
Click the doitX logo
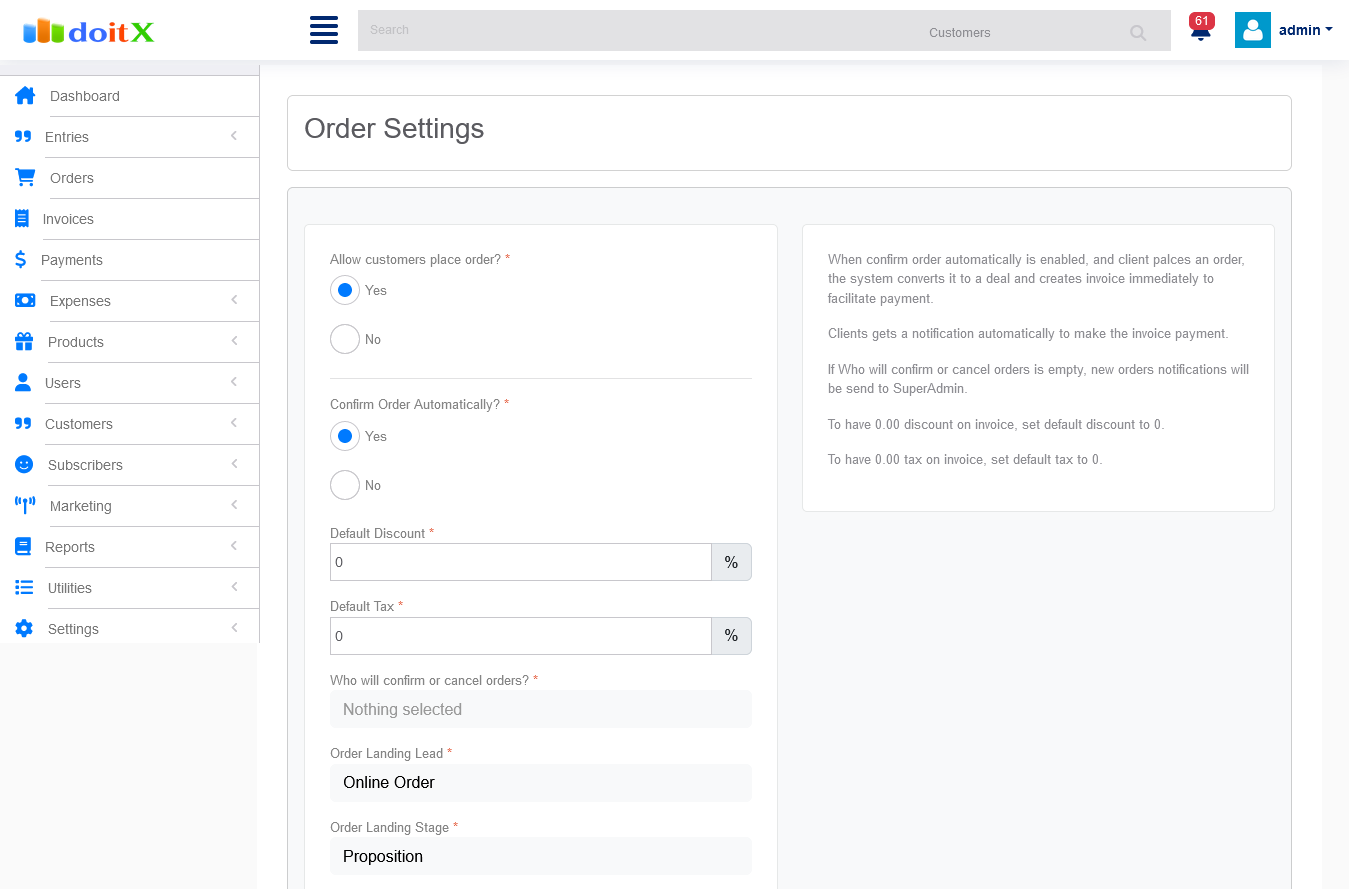(89, 31)
